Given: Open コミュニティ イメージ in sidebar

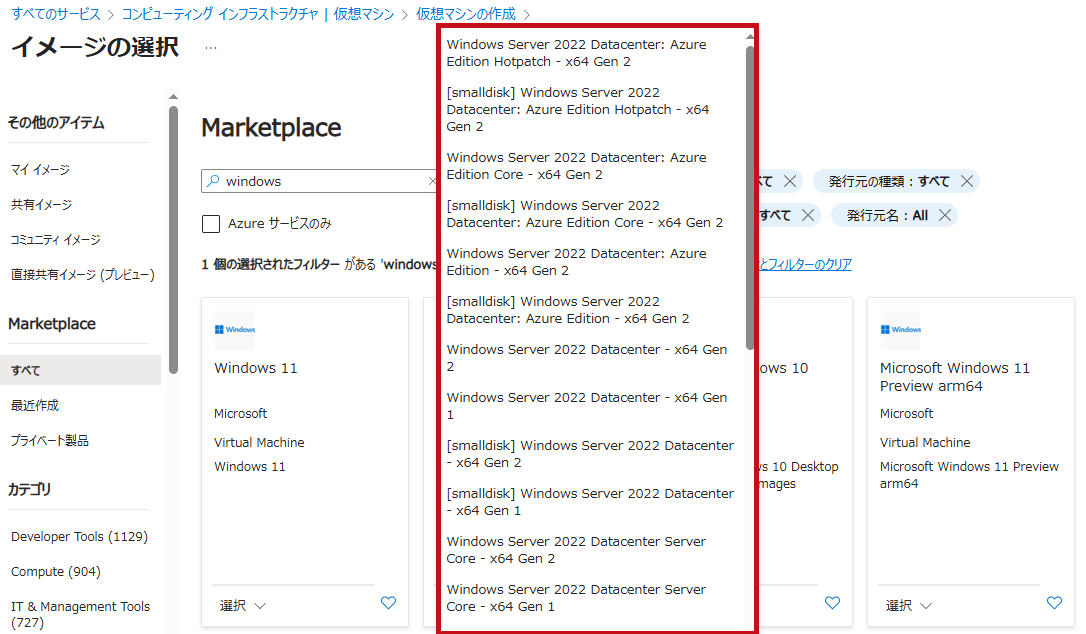Looking at the screenshot, I should [x=55, y=240].
